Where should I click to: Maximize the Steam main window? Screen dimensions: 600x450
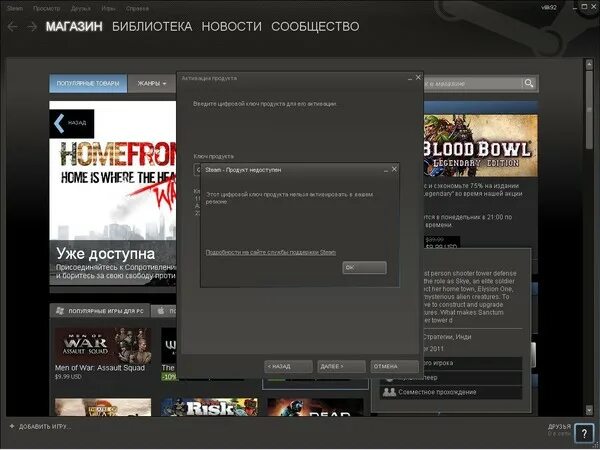(x=584, y=7)
